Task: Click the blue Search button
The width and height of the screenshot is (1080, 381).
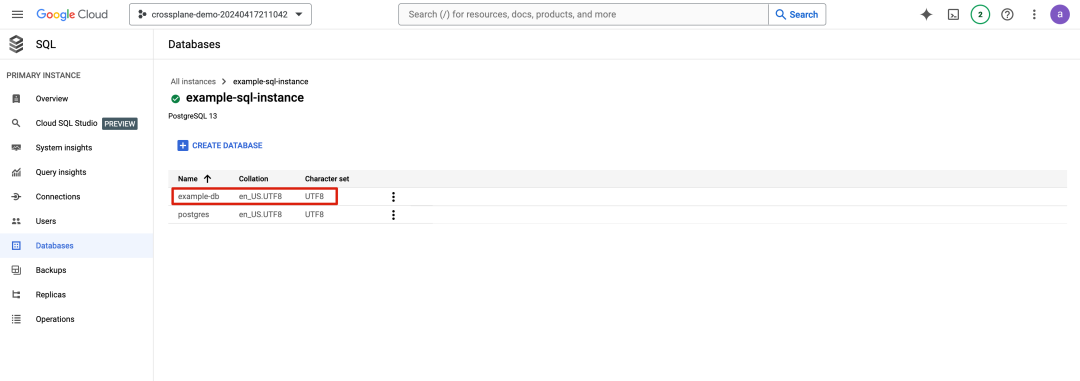Action: (x=797, y=14)
